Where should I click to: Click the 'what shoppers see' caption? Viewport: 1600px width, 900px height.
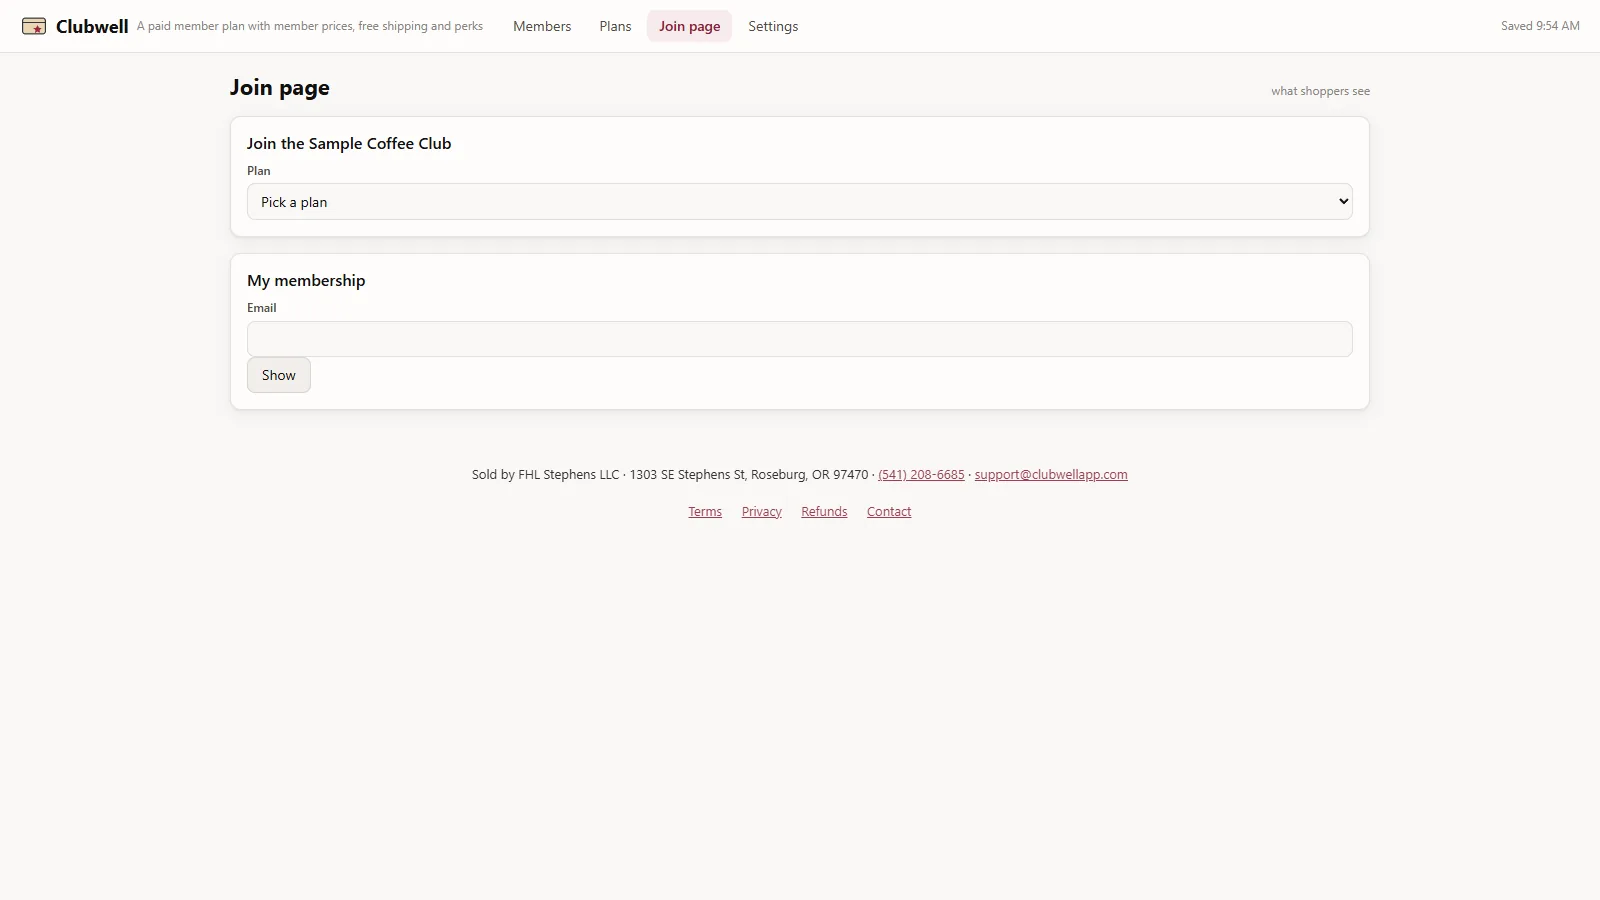pyautogui.click(x=1320, y=91)
